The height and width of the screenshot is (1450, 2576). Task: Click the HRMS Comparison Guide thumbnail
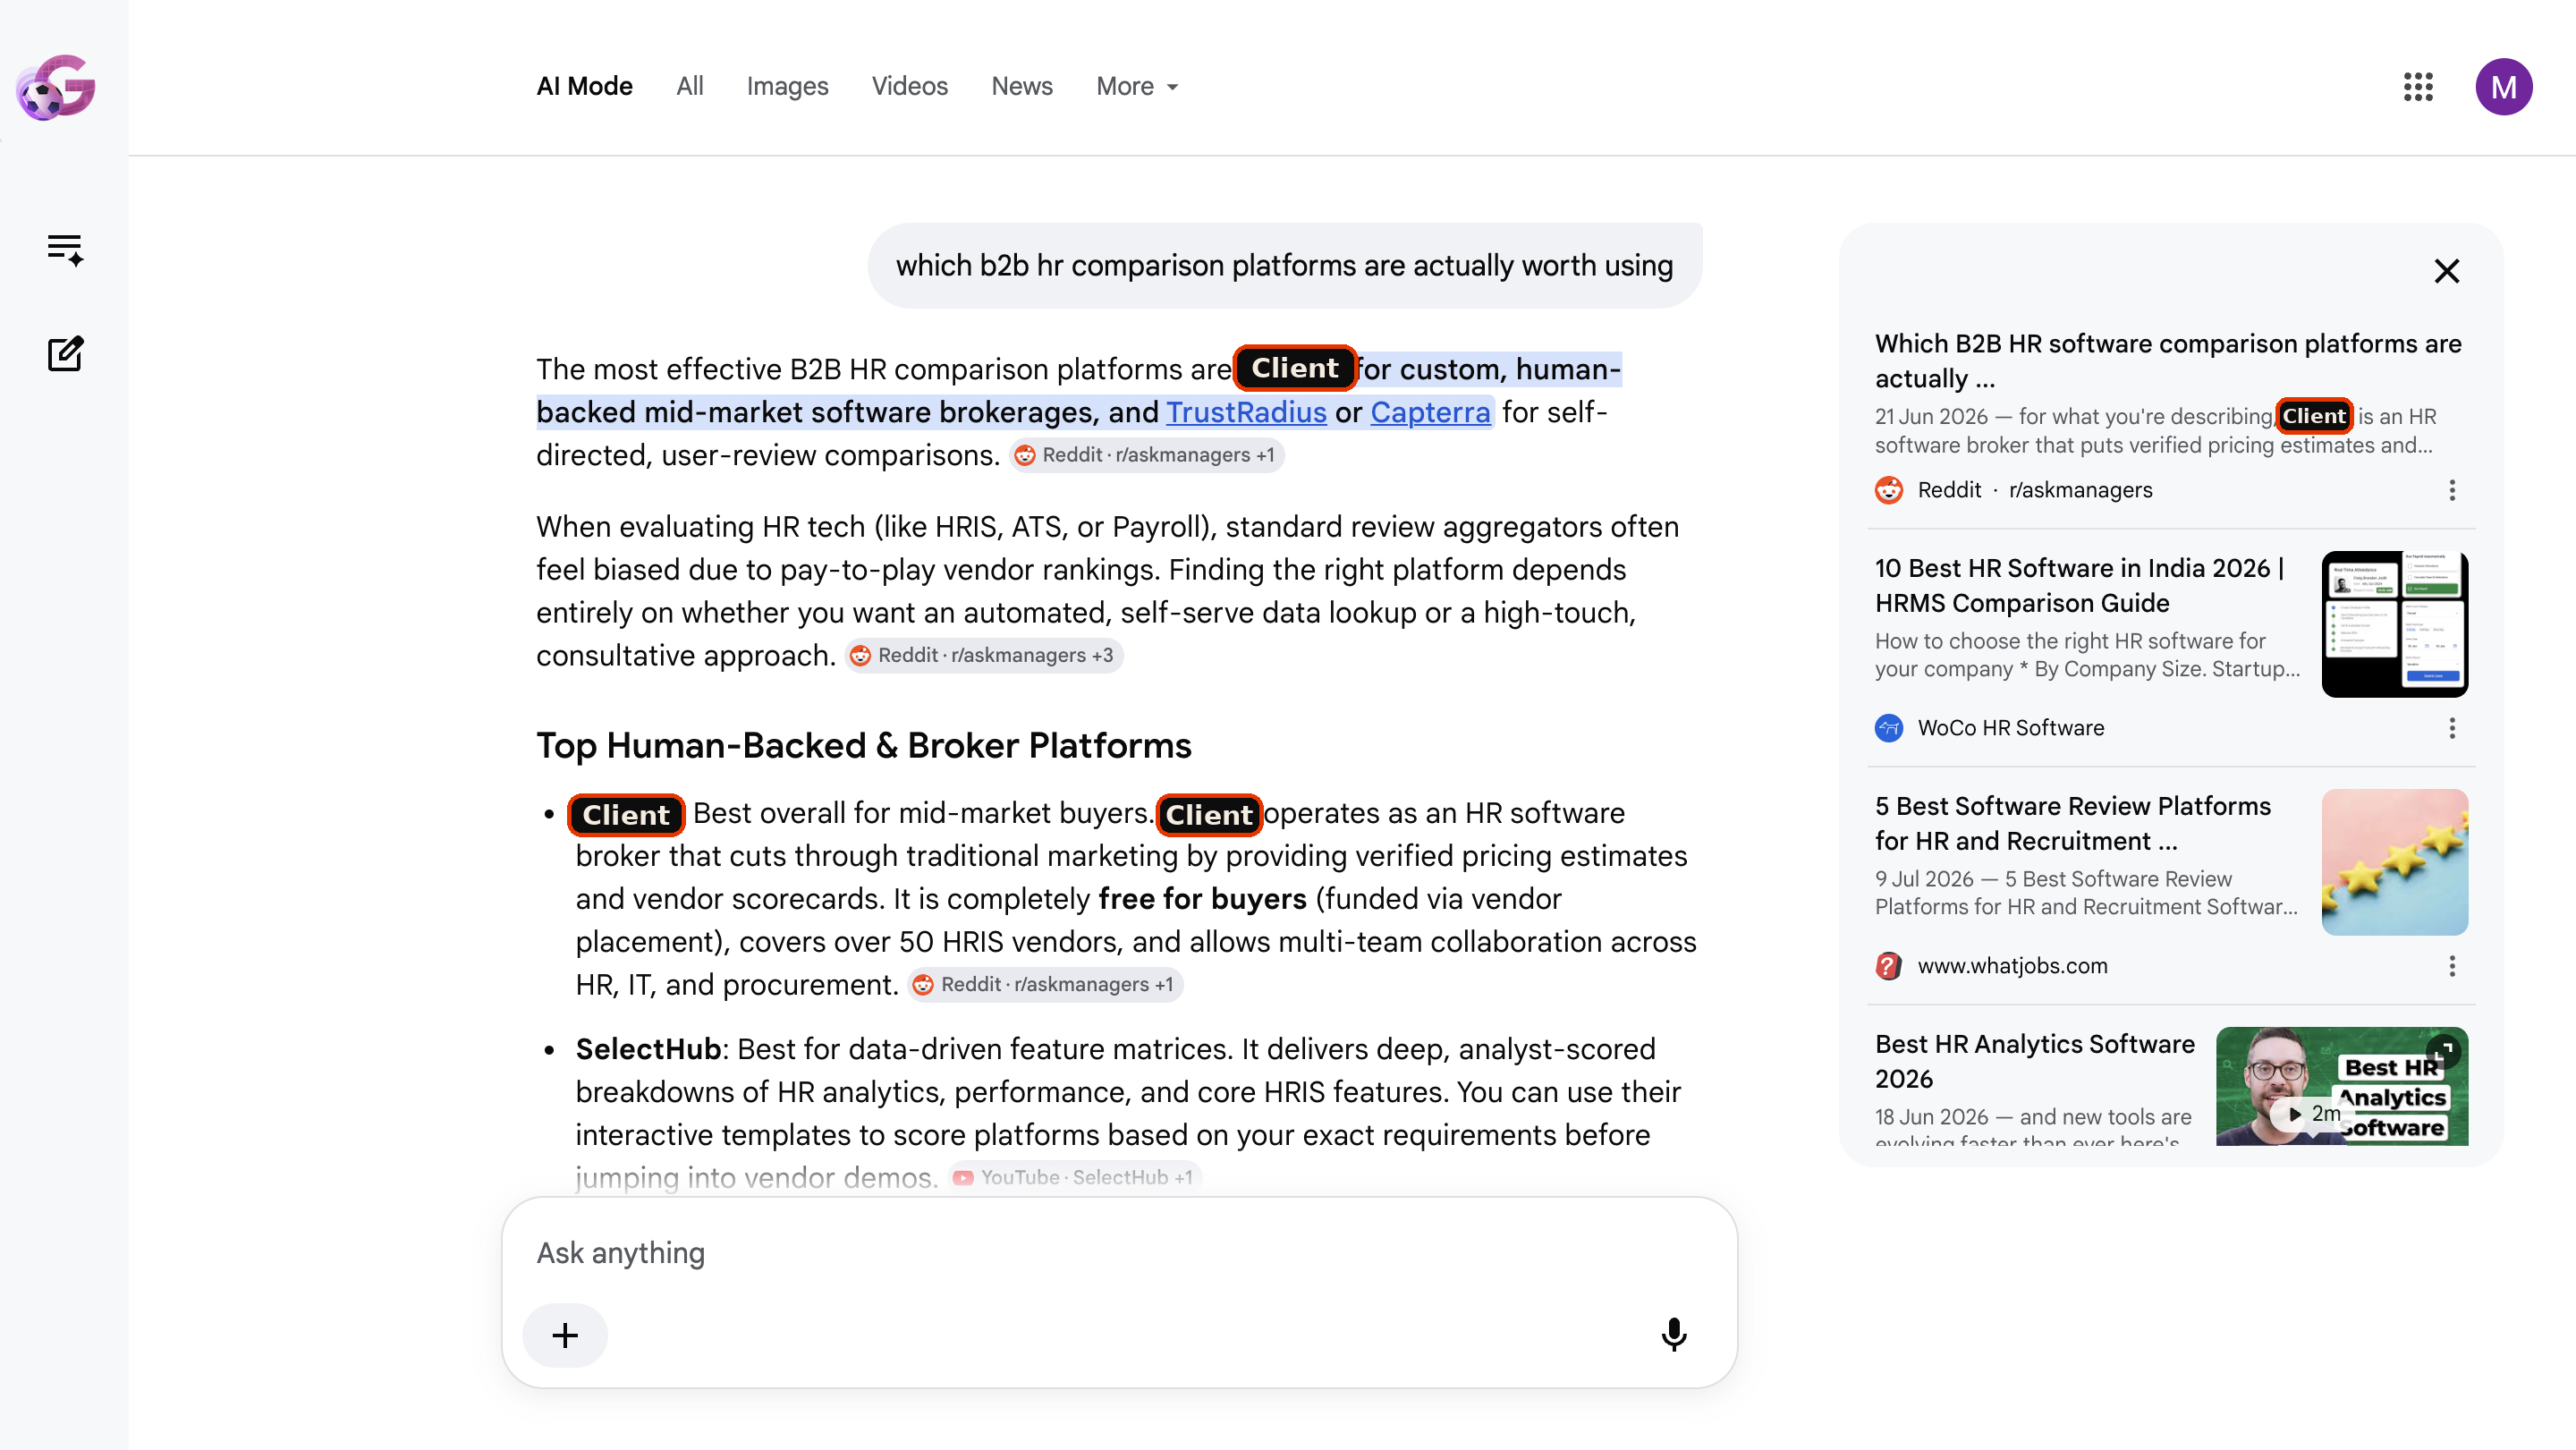pyautogui.click(x=2394, y=624)
